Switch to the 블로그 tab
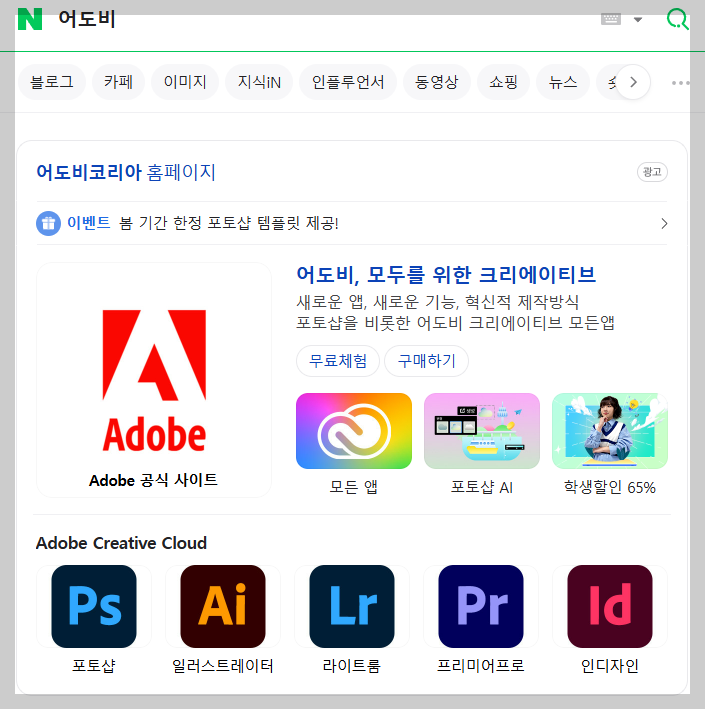Viewport: 705px width, 709px height. tap(52, 82)
